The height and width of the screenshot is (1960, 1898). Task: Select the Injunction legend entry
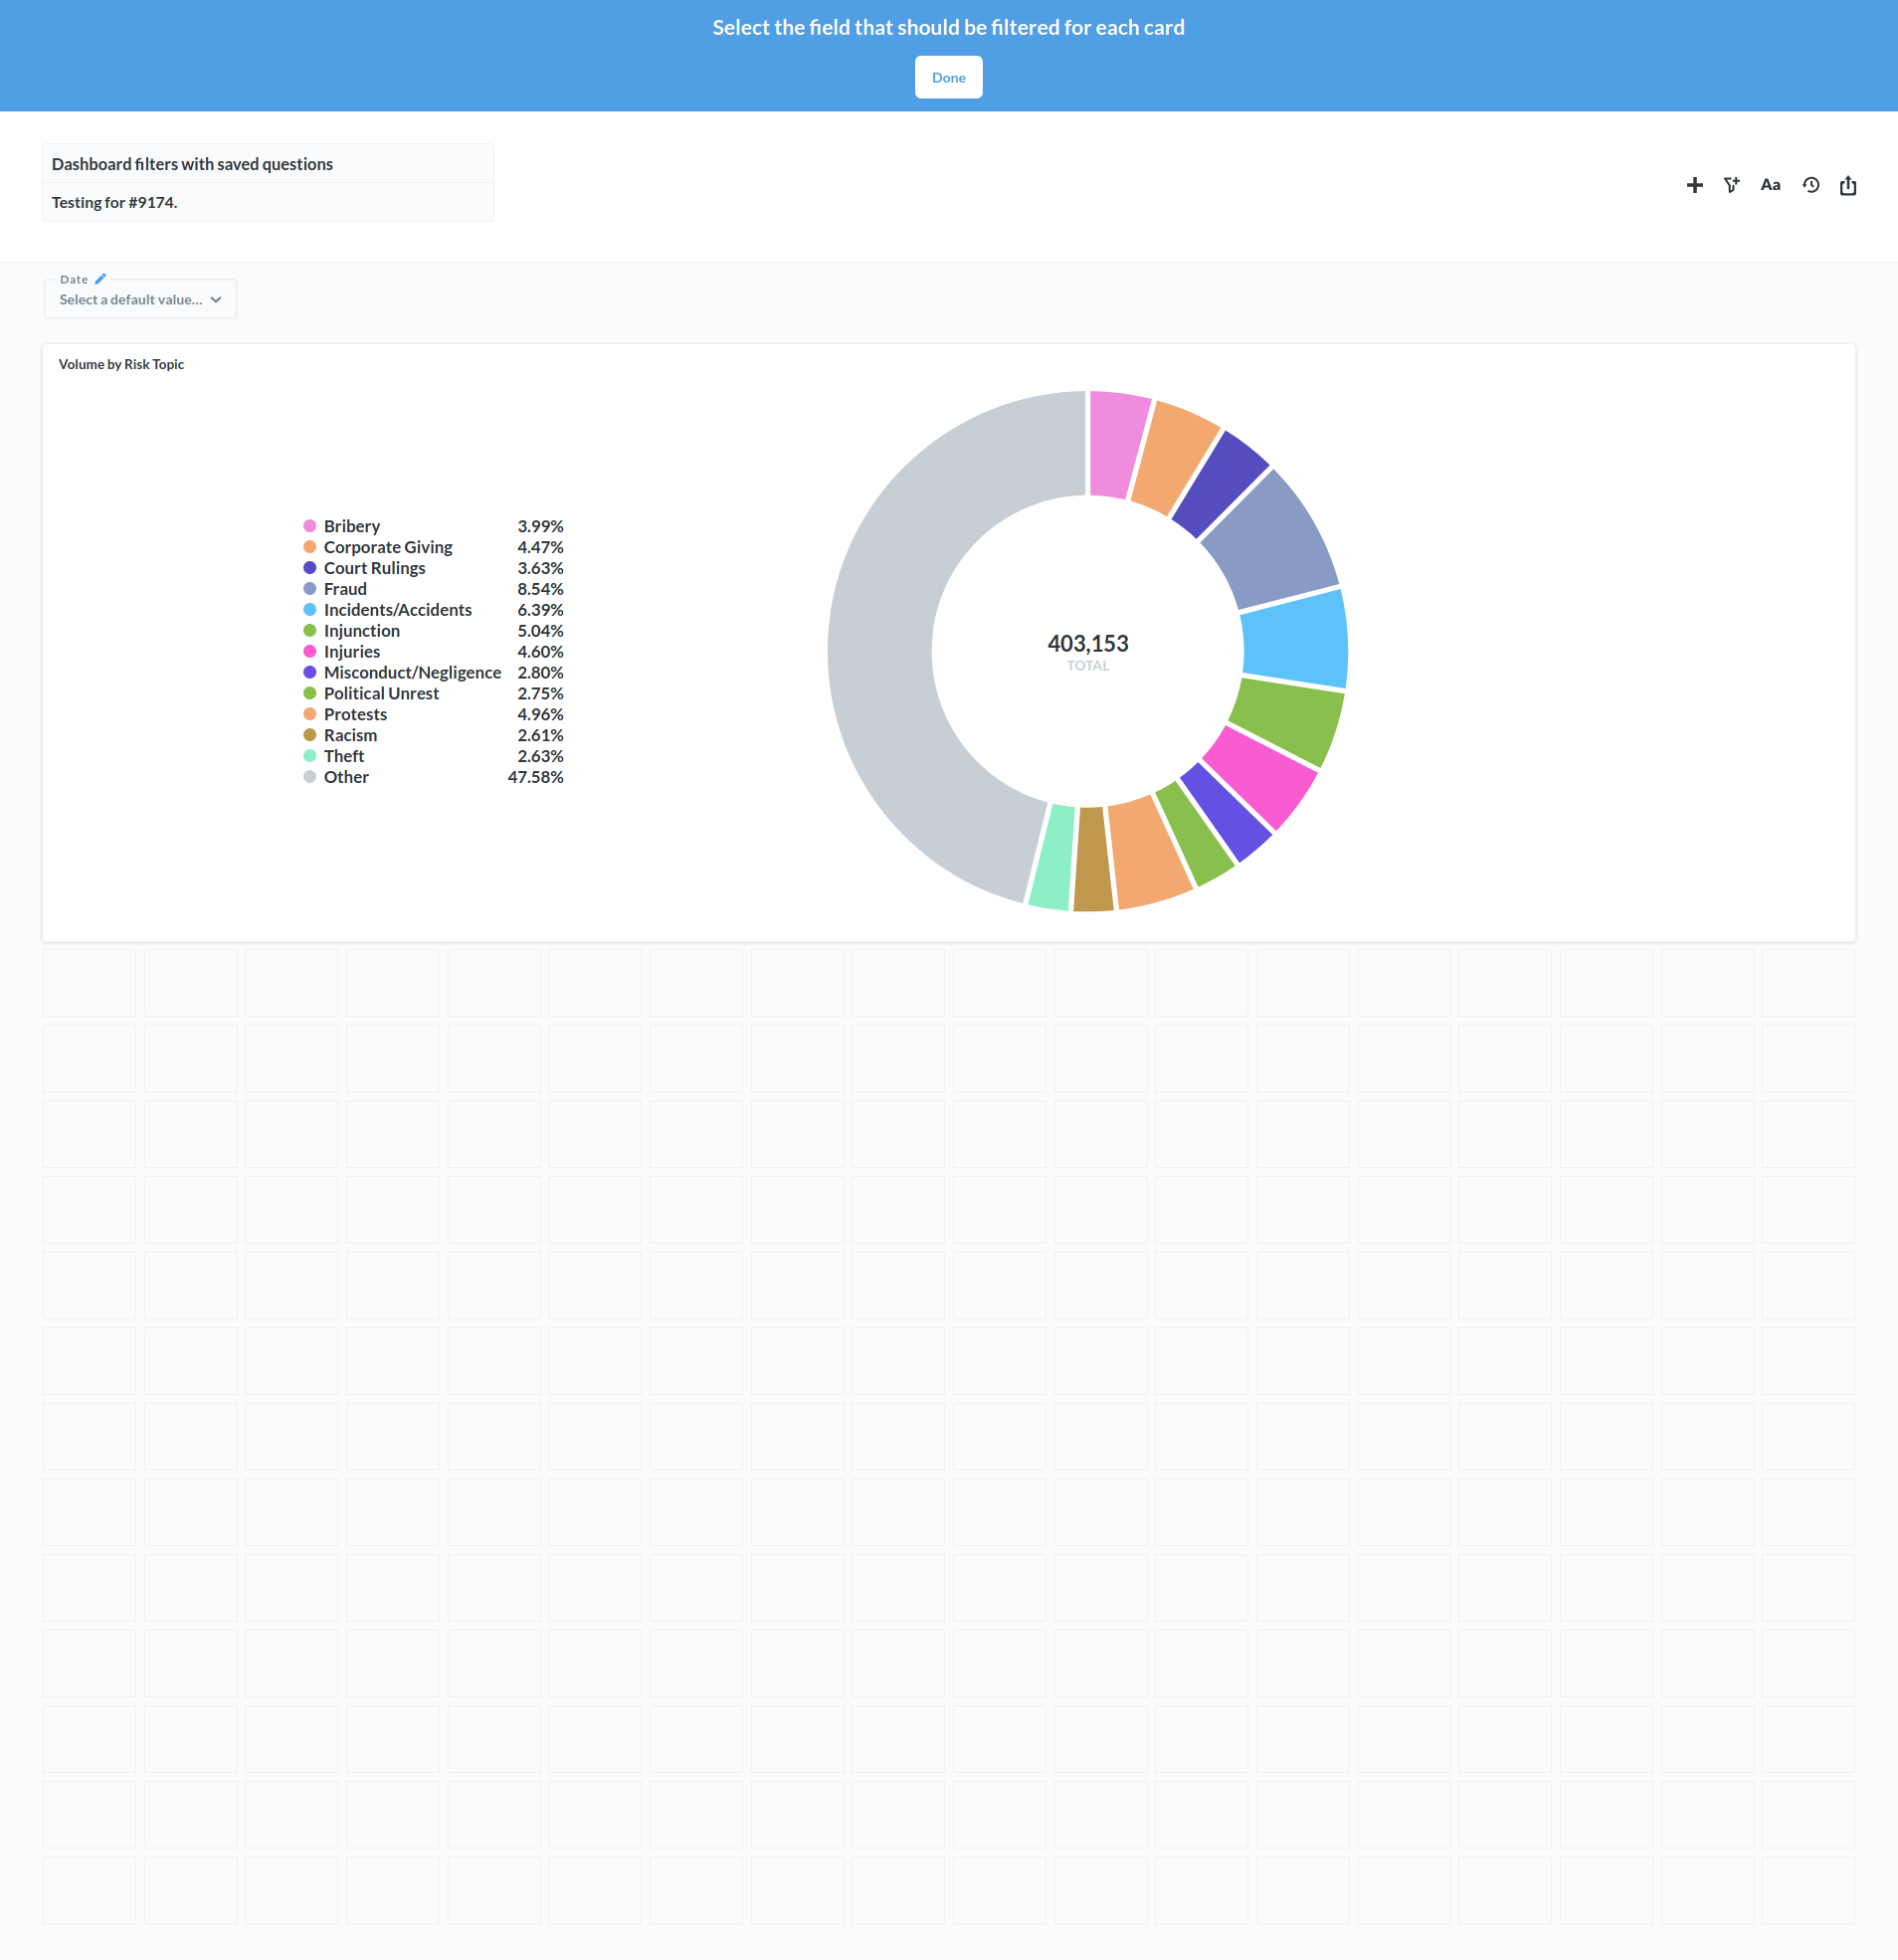pyautogui.click(x=361, y=631)
